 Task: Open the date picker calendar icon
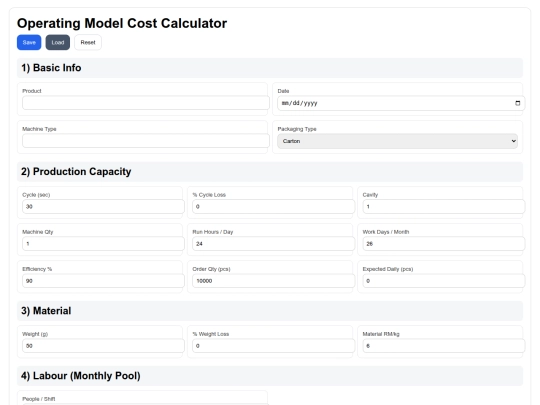click(x=517, y=103)
